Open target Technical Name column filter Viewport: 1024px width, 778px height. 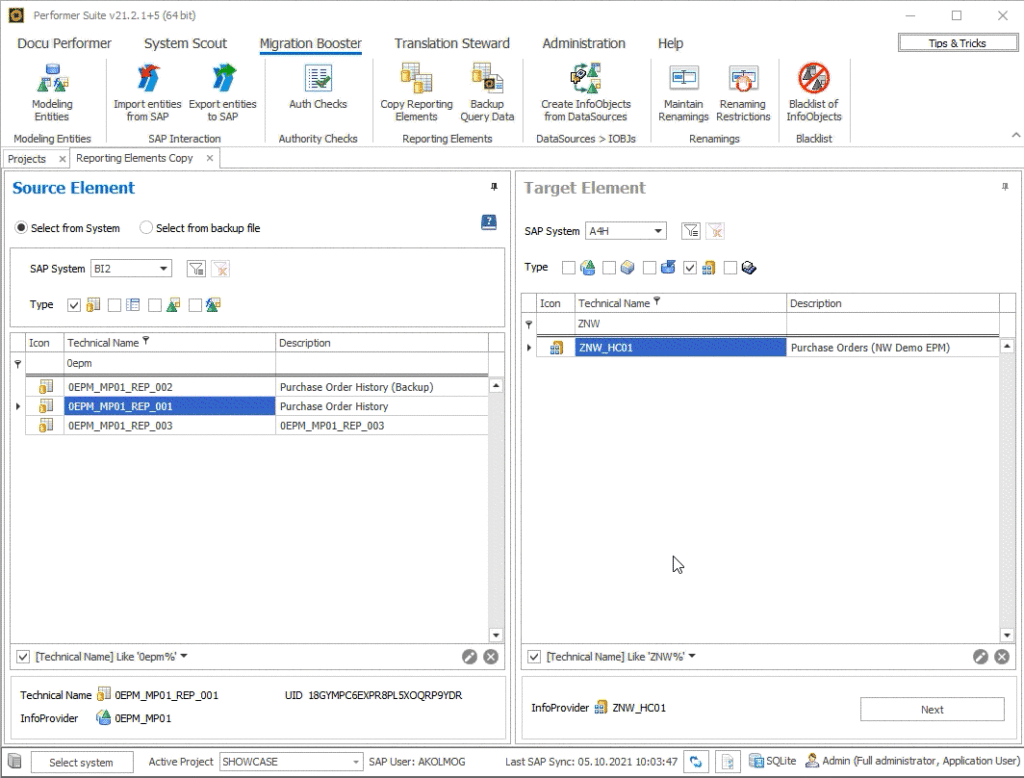click(x=657, y=301)
